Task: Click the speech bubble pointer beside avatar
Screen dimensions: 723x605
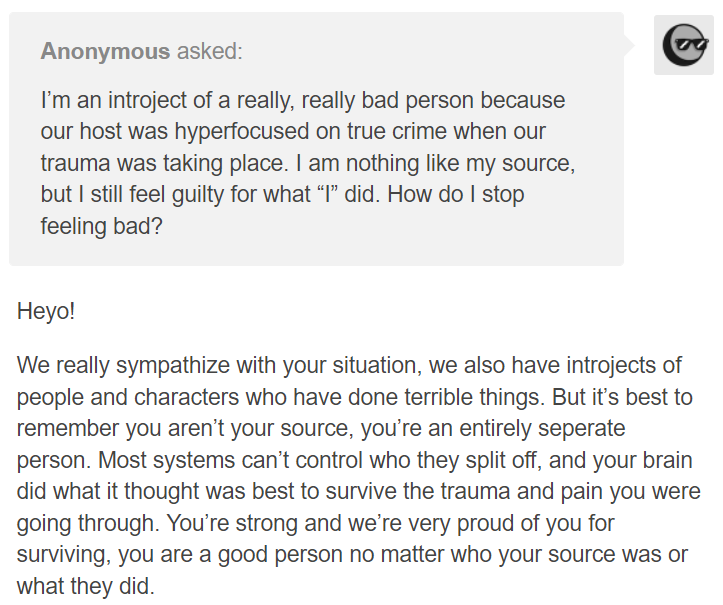Action: tap(629, 45)
